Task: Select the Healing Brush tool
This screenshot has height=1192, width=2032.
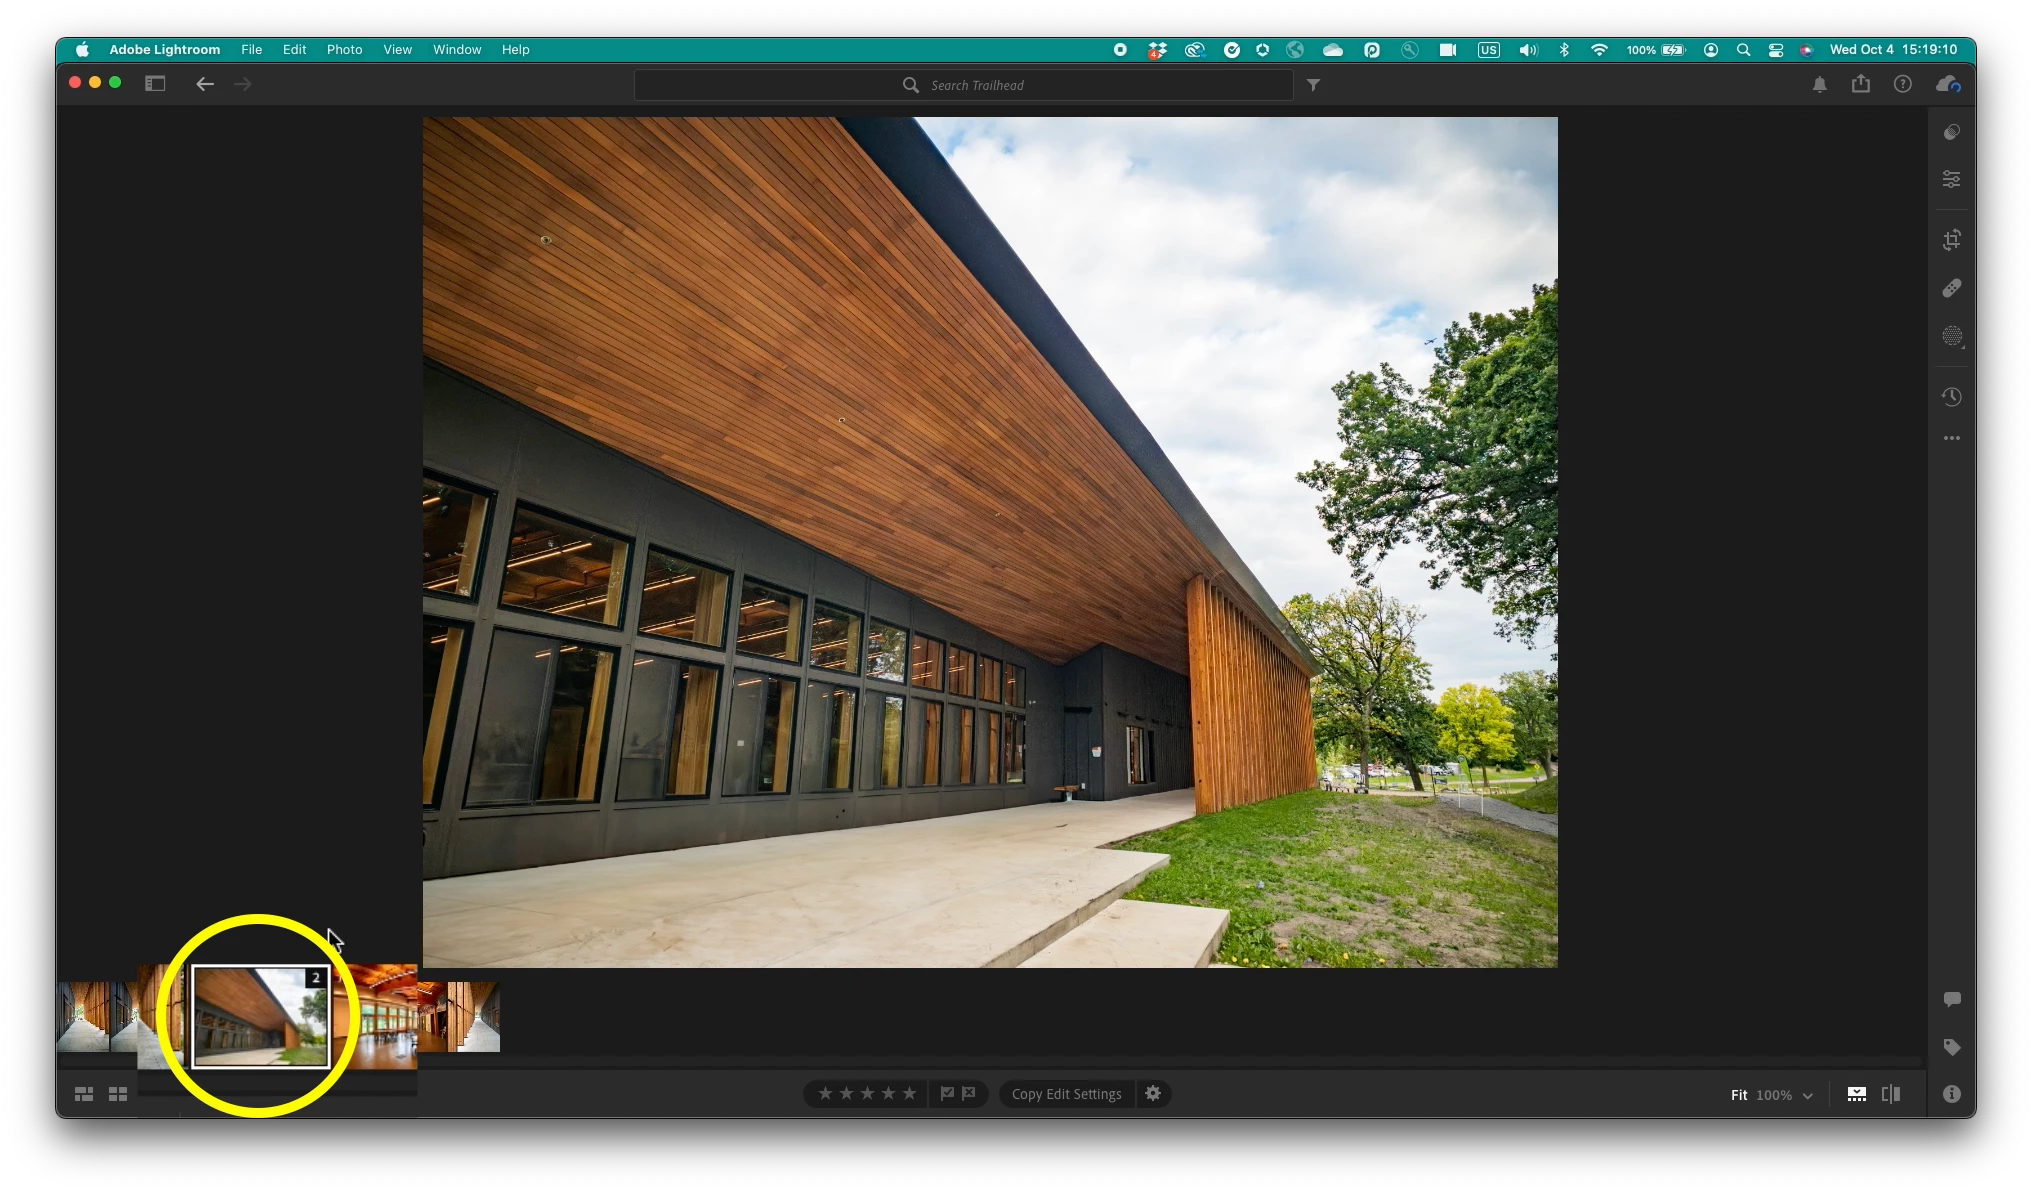Action: [x=1951, y=288]
